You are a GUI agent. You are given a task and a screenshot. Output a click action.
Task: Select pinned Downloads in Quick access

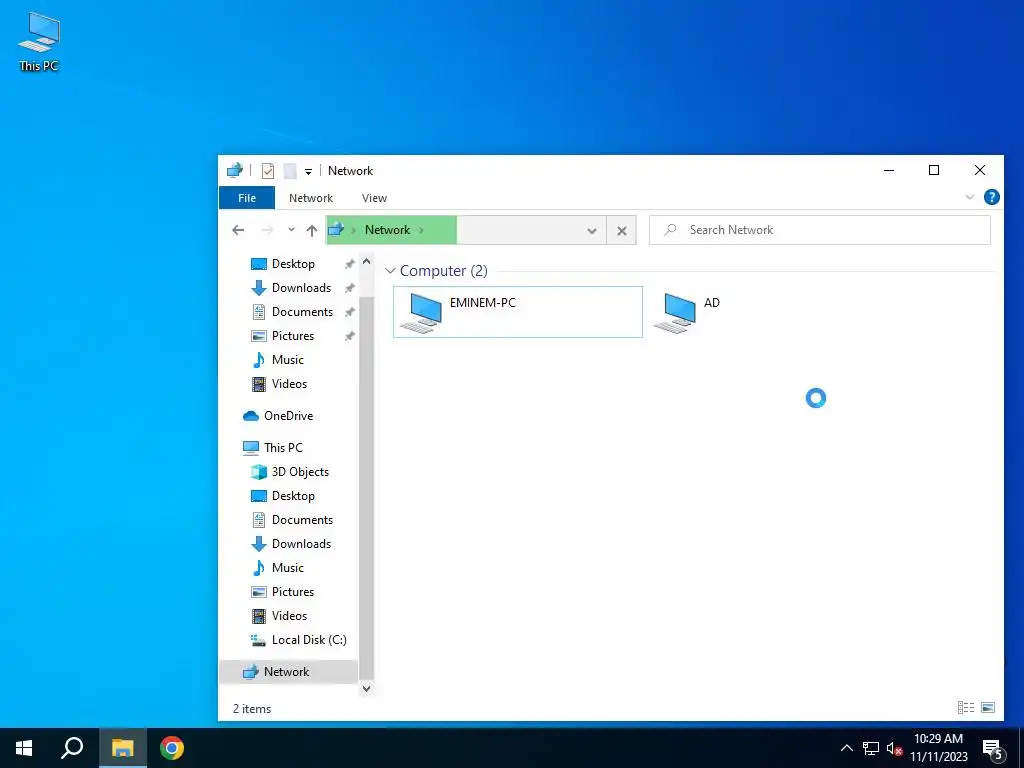pos(301,288)
